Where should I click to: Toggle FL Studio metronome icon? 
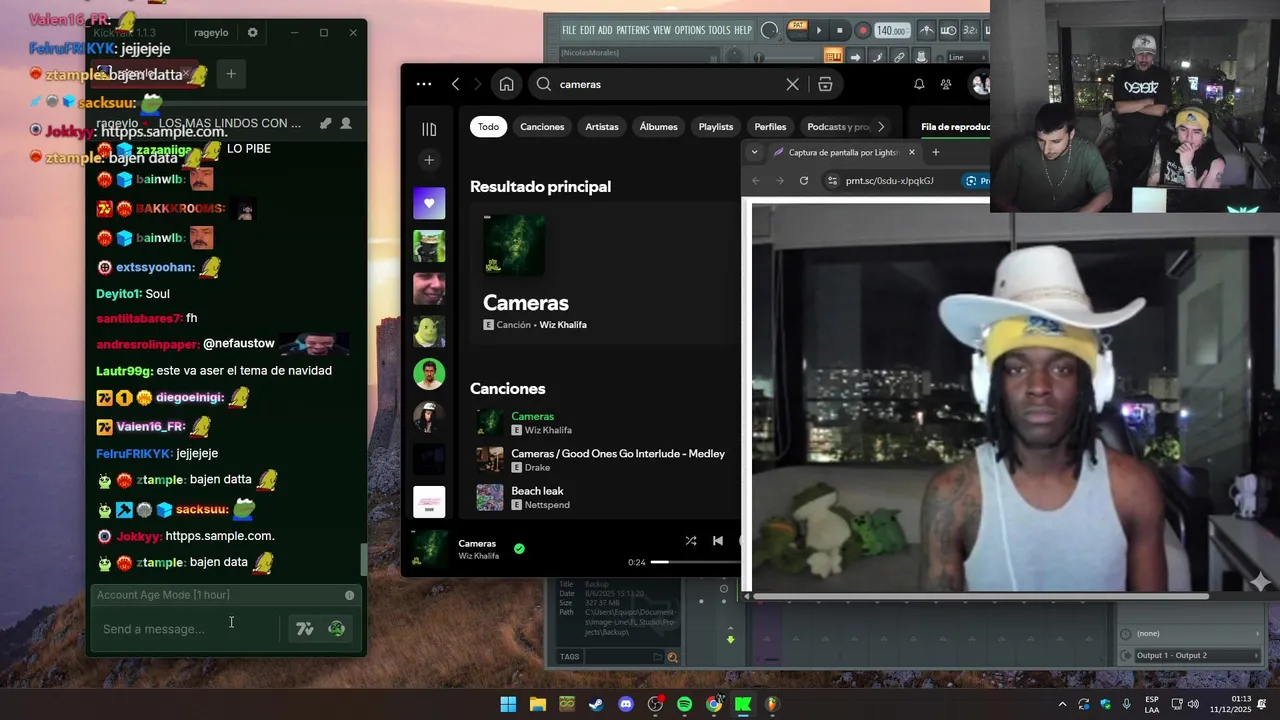point(927,31)
